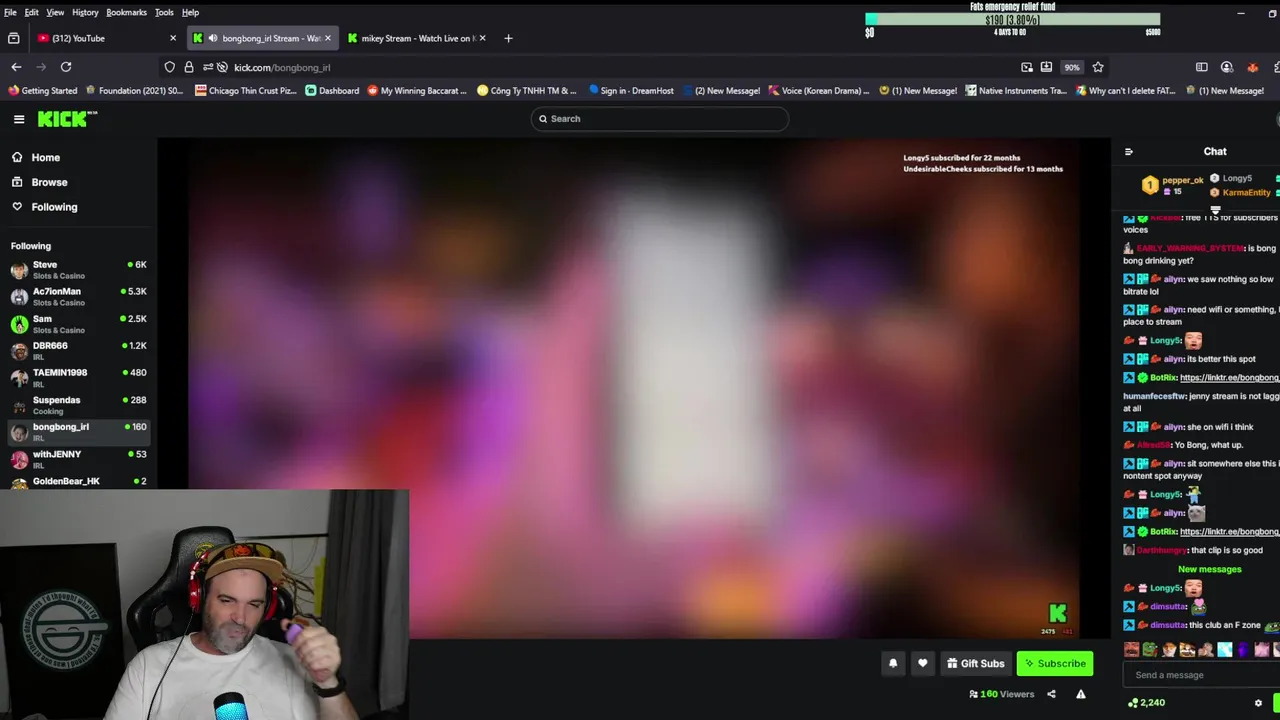Open Firefox tracking protection shield icon
Screen dimensions: 1280x720
[x=170, y=67]
